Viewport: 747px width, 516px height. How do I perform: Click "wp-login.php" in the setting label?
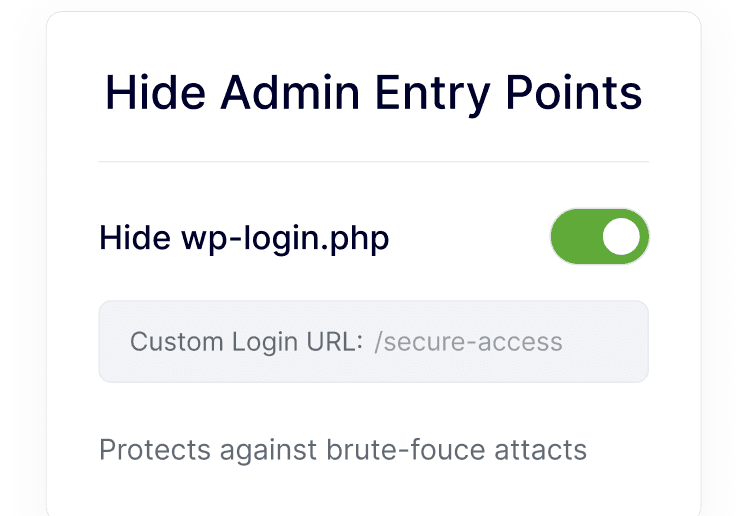coord(285,238)
